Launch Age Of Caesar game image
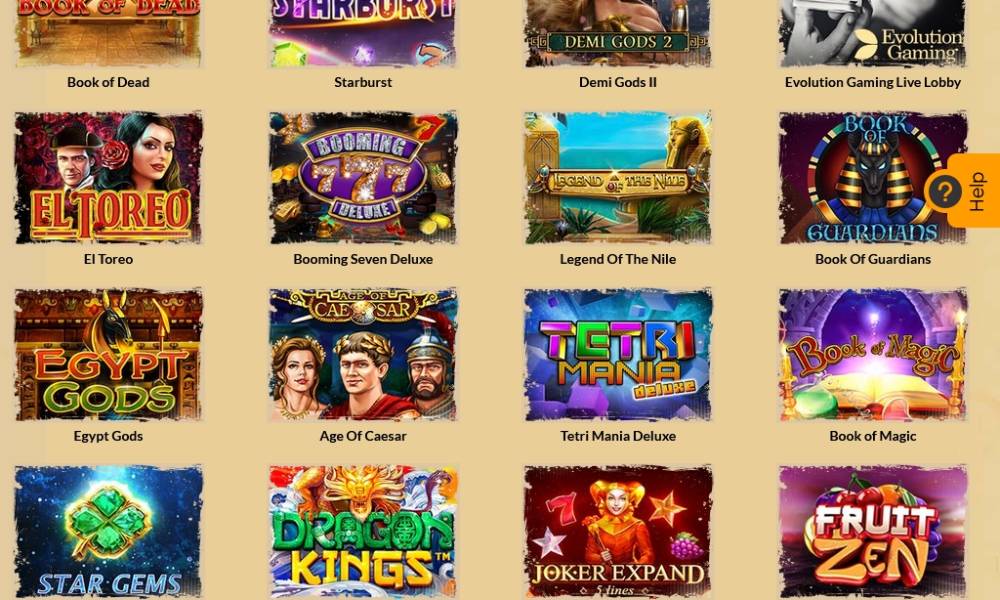 pos(363,355)
